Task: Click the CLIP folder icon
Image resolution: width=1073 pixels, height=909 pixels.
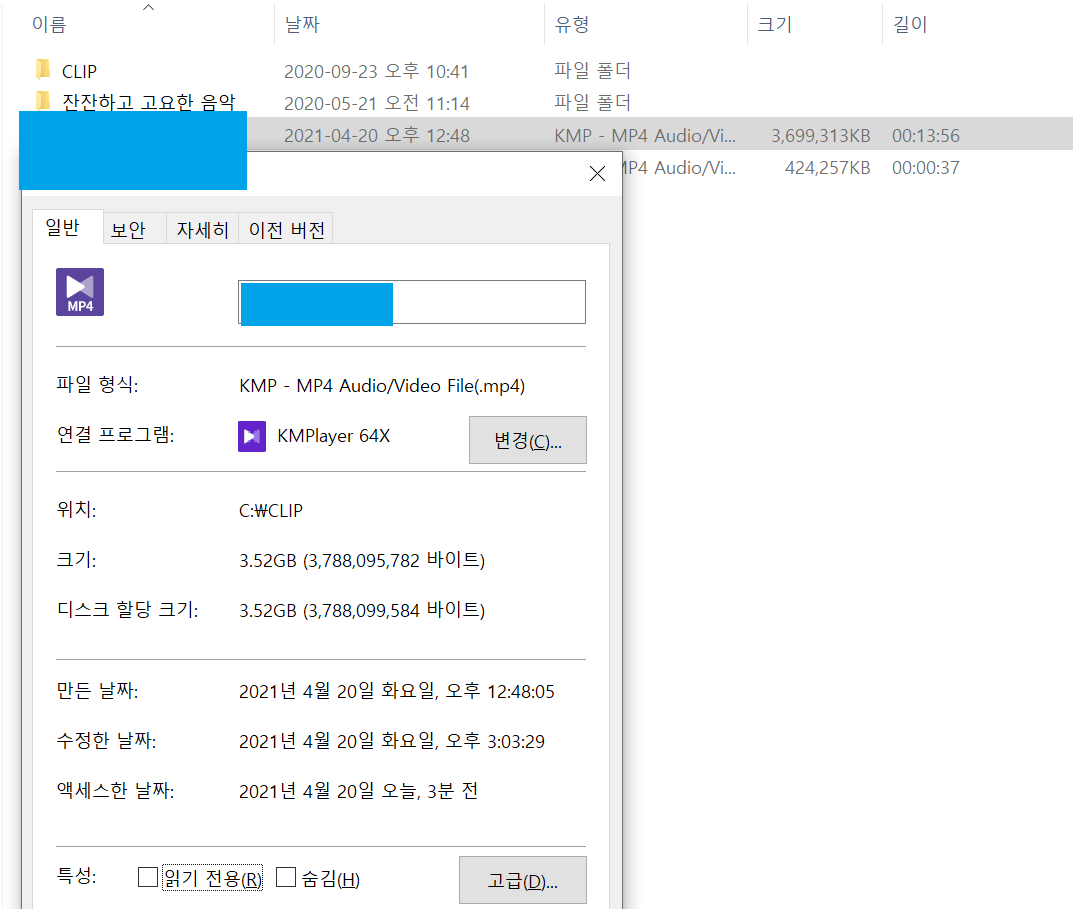Action: pos(42,70)
